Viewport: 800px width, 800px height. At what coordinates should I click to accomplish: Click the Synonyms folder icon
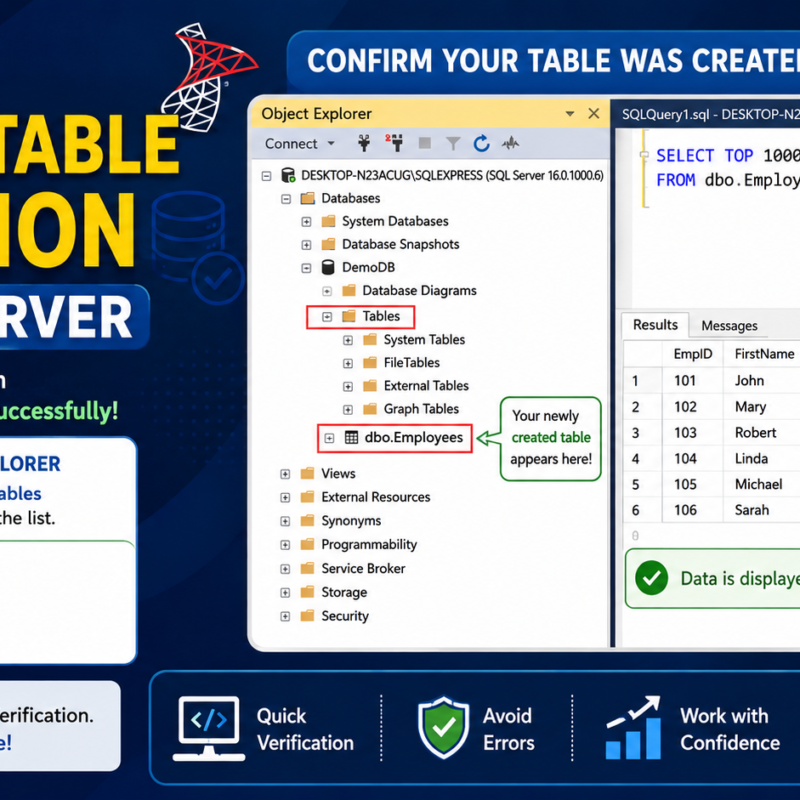307,520
